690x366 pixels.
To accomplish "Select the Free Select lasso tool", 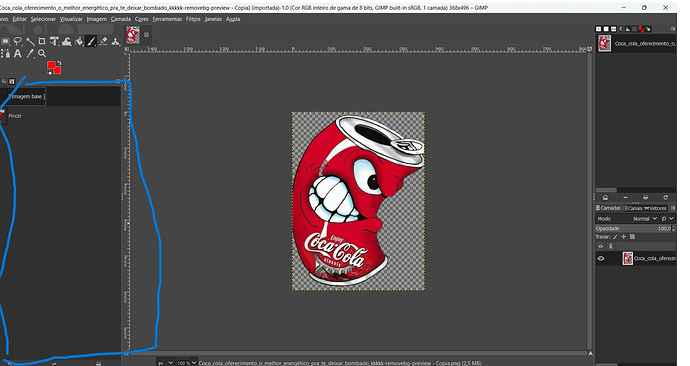I will 18,41.
